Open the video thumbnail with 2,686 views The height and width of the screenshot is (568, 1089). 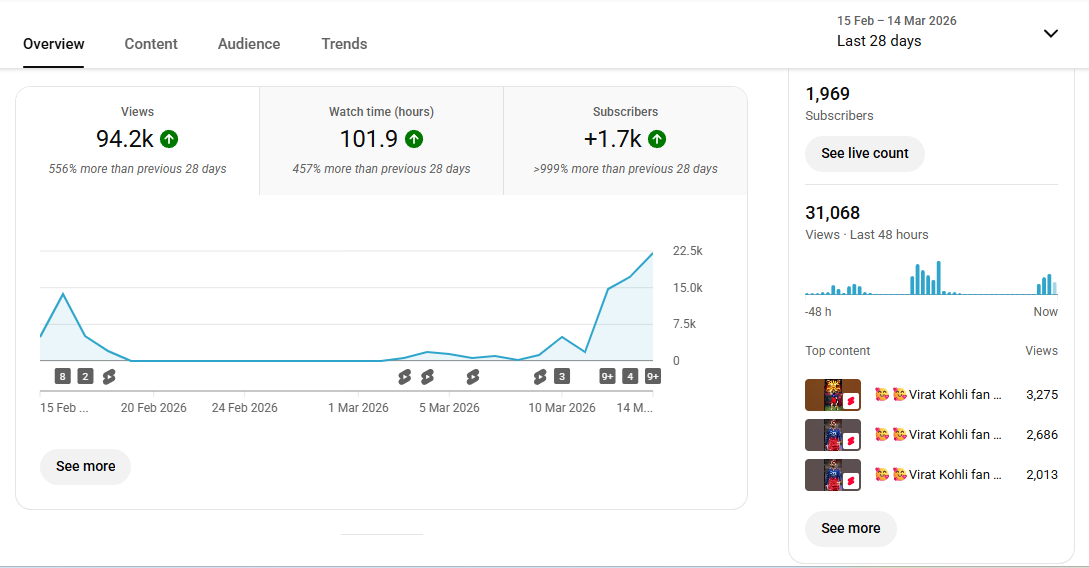pos(832,435)
